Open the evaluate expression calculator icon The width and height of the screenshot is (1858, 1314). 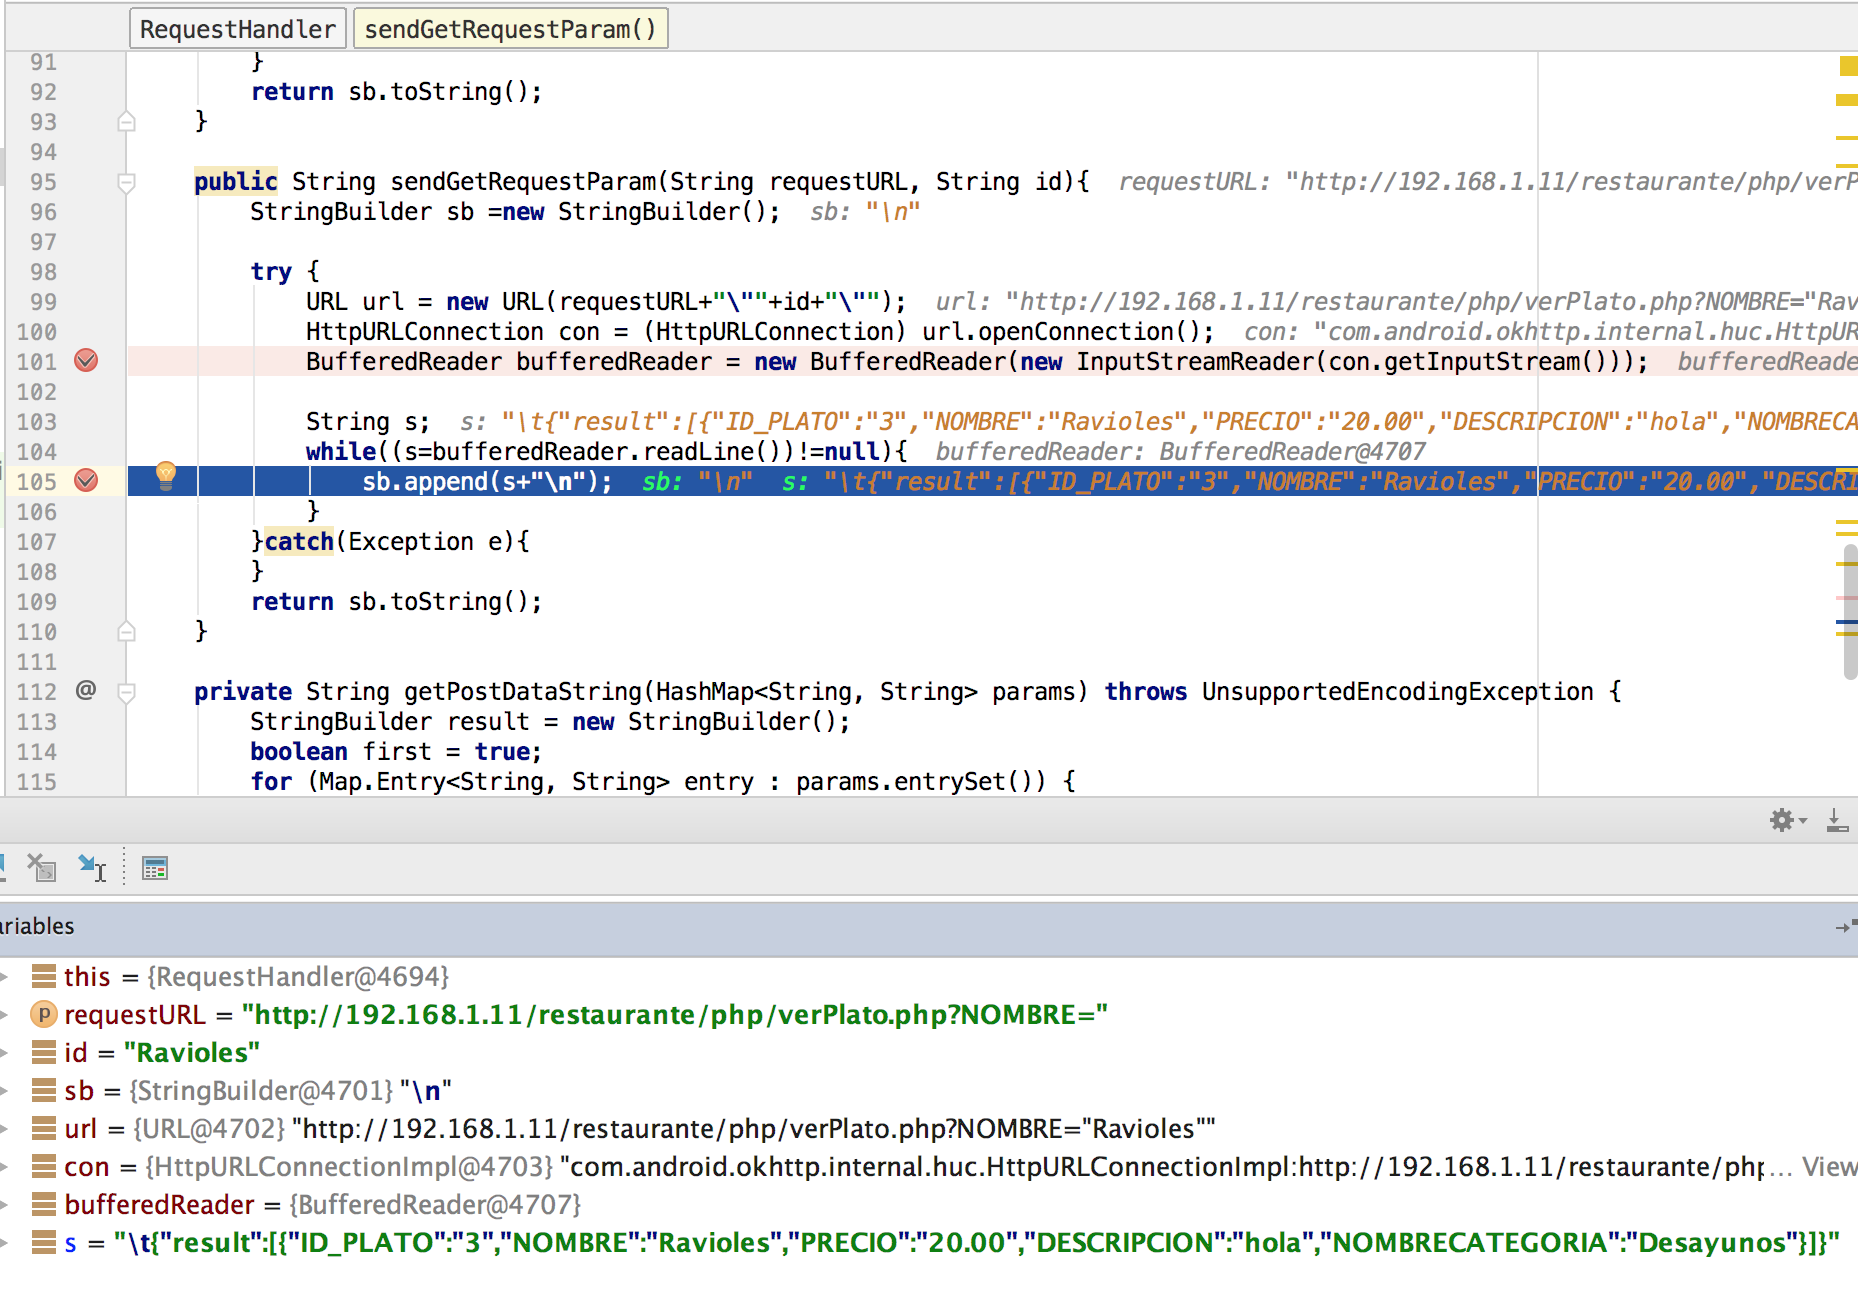(155, 868)
